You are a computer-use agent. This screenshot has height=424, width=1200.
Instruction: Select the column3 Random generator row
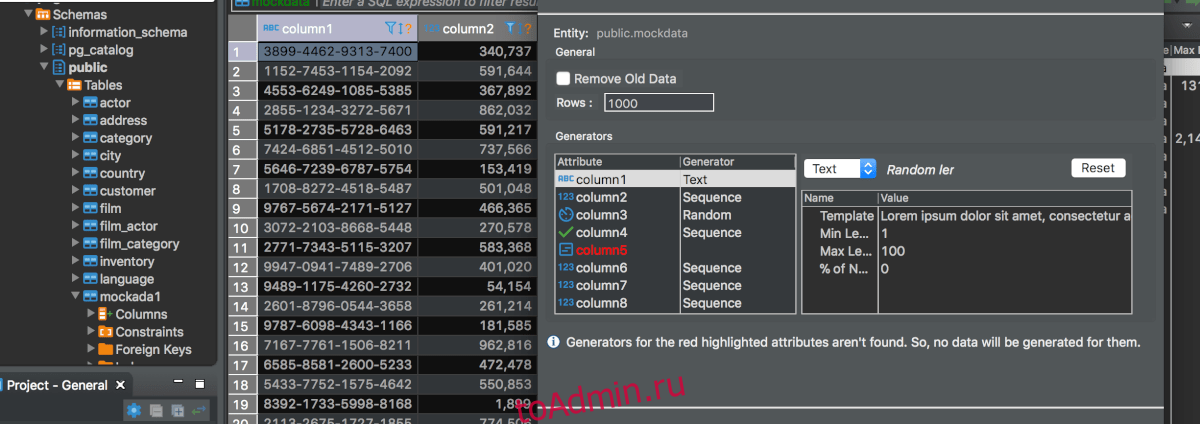[675, 215]
